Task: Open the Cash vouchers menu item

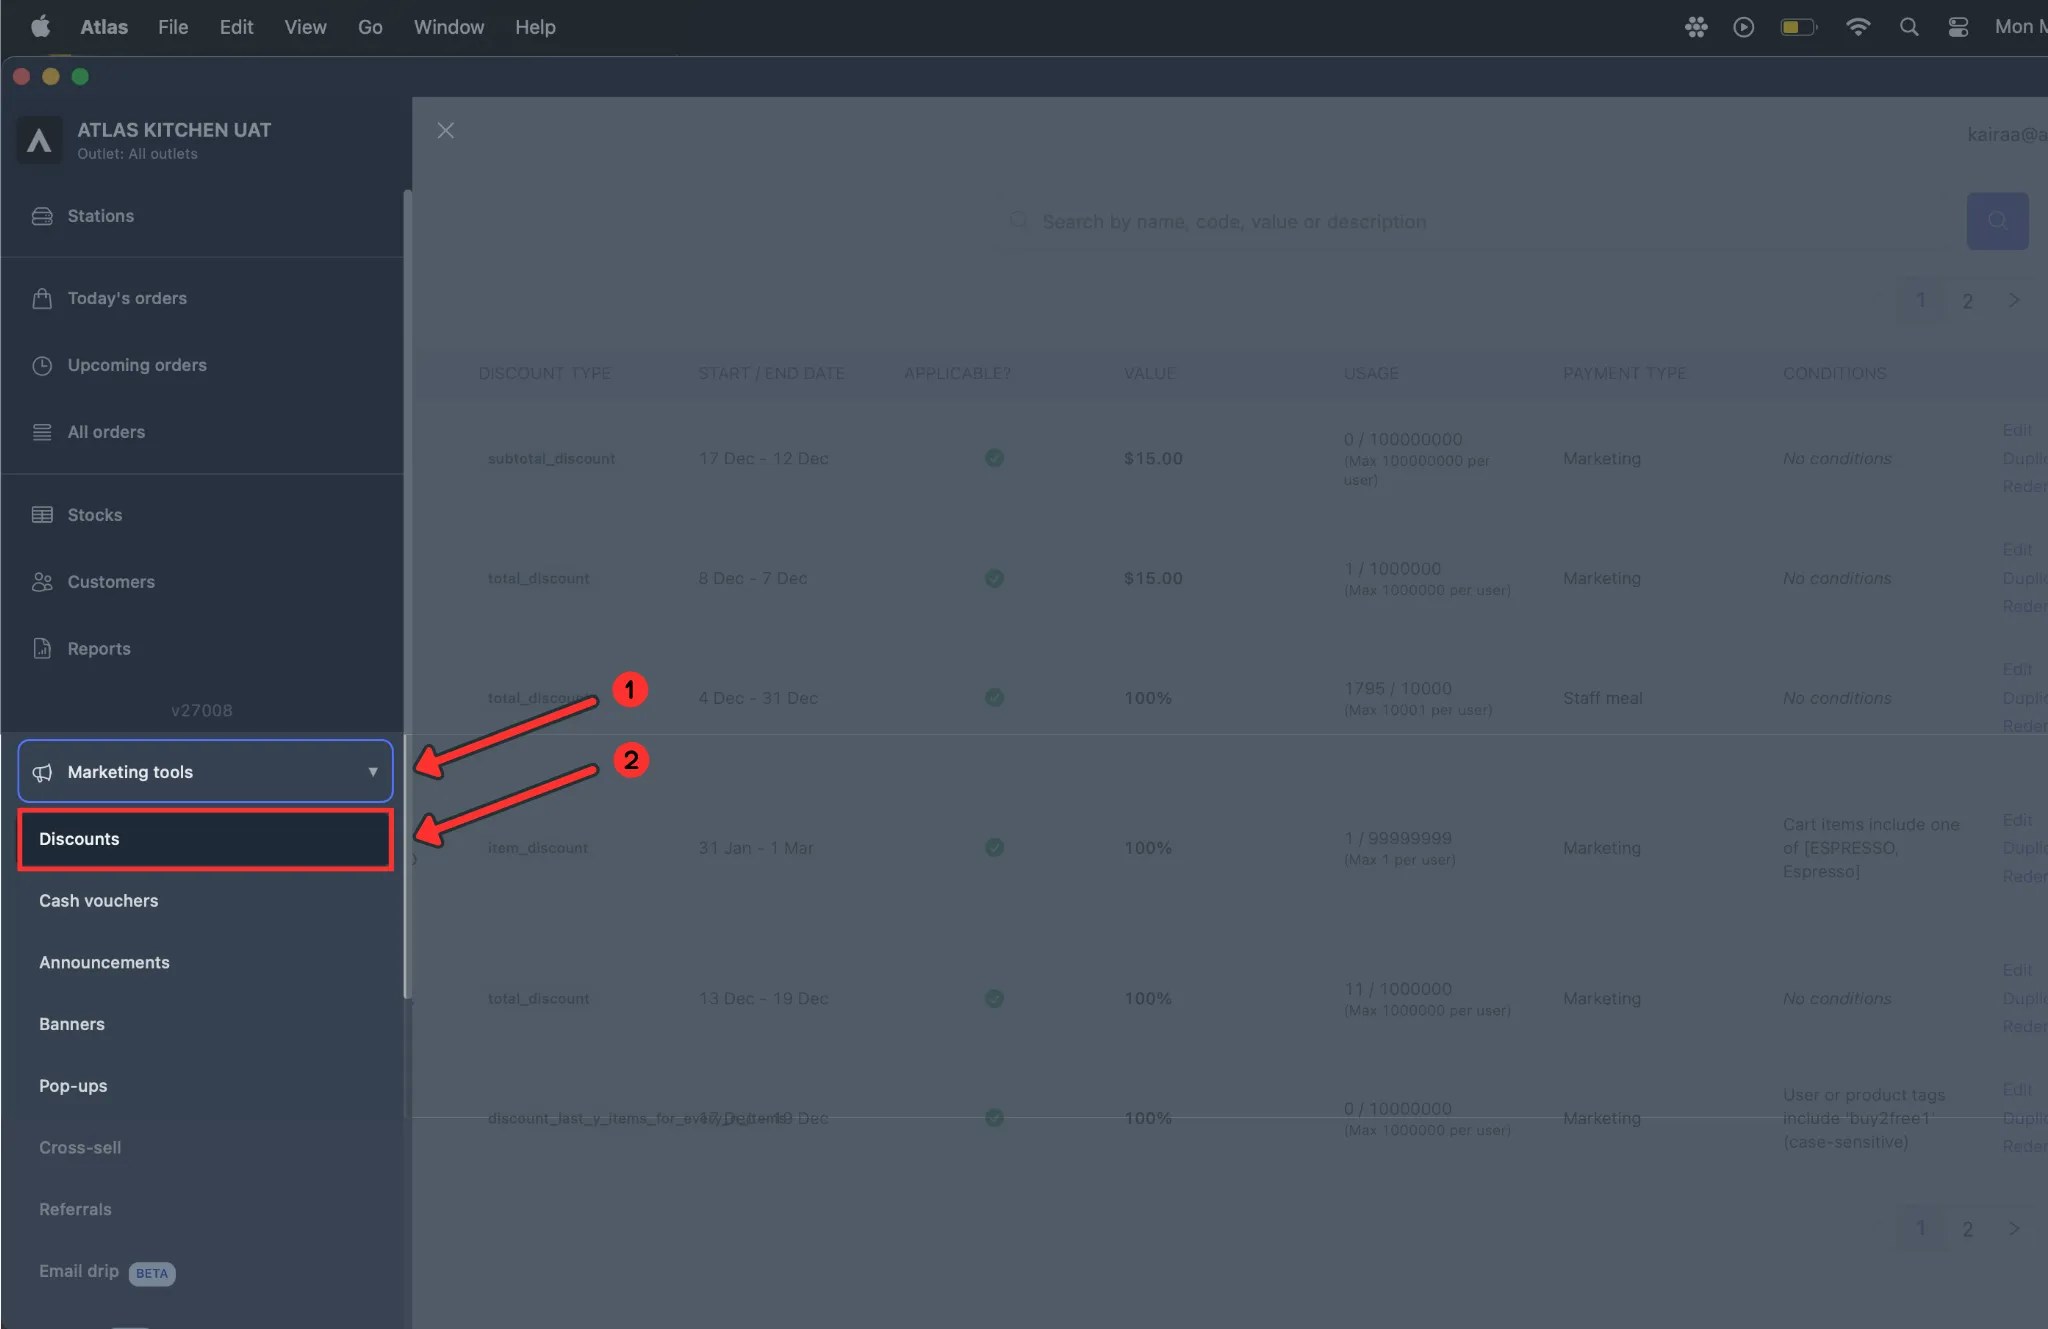Action: (x=98, y=900)
